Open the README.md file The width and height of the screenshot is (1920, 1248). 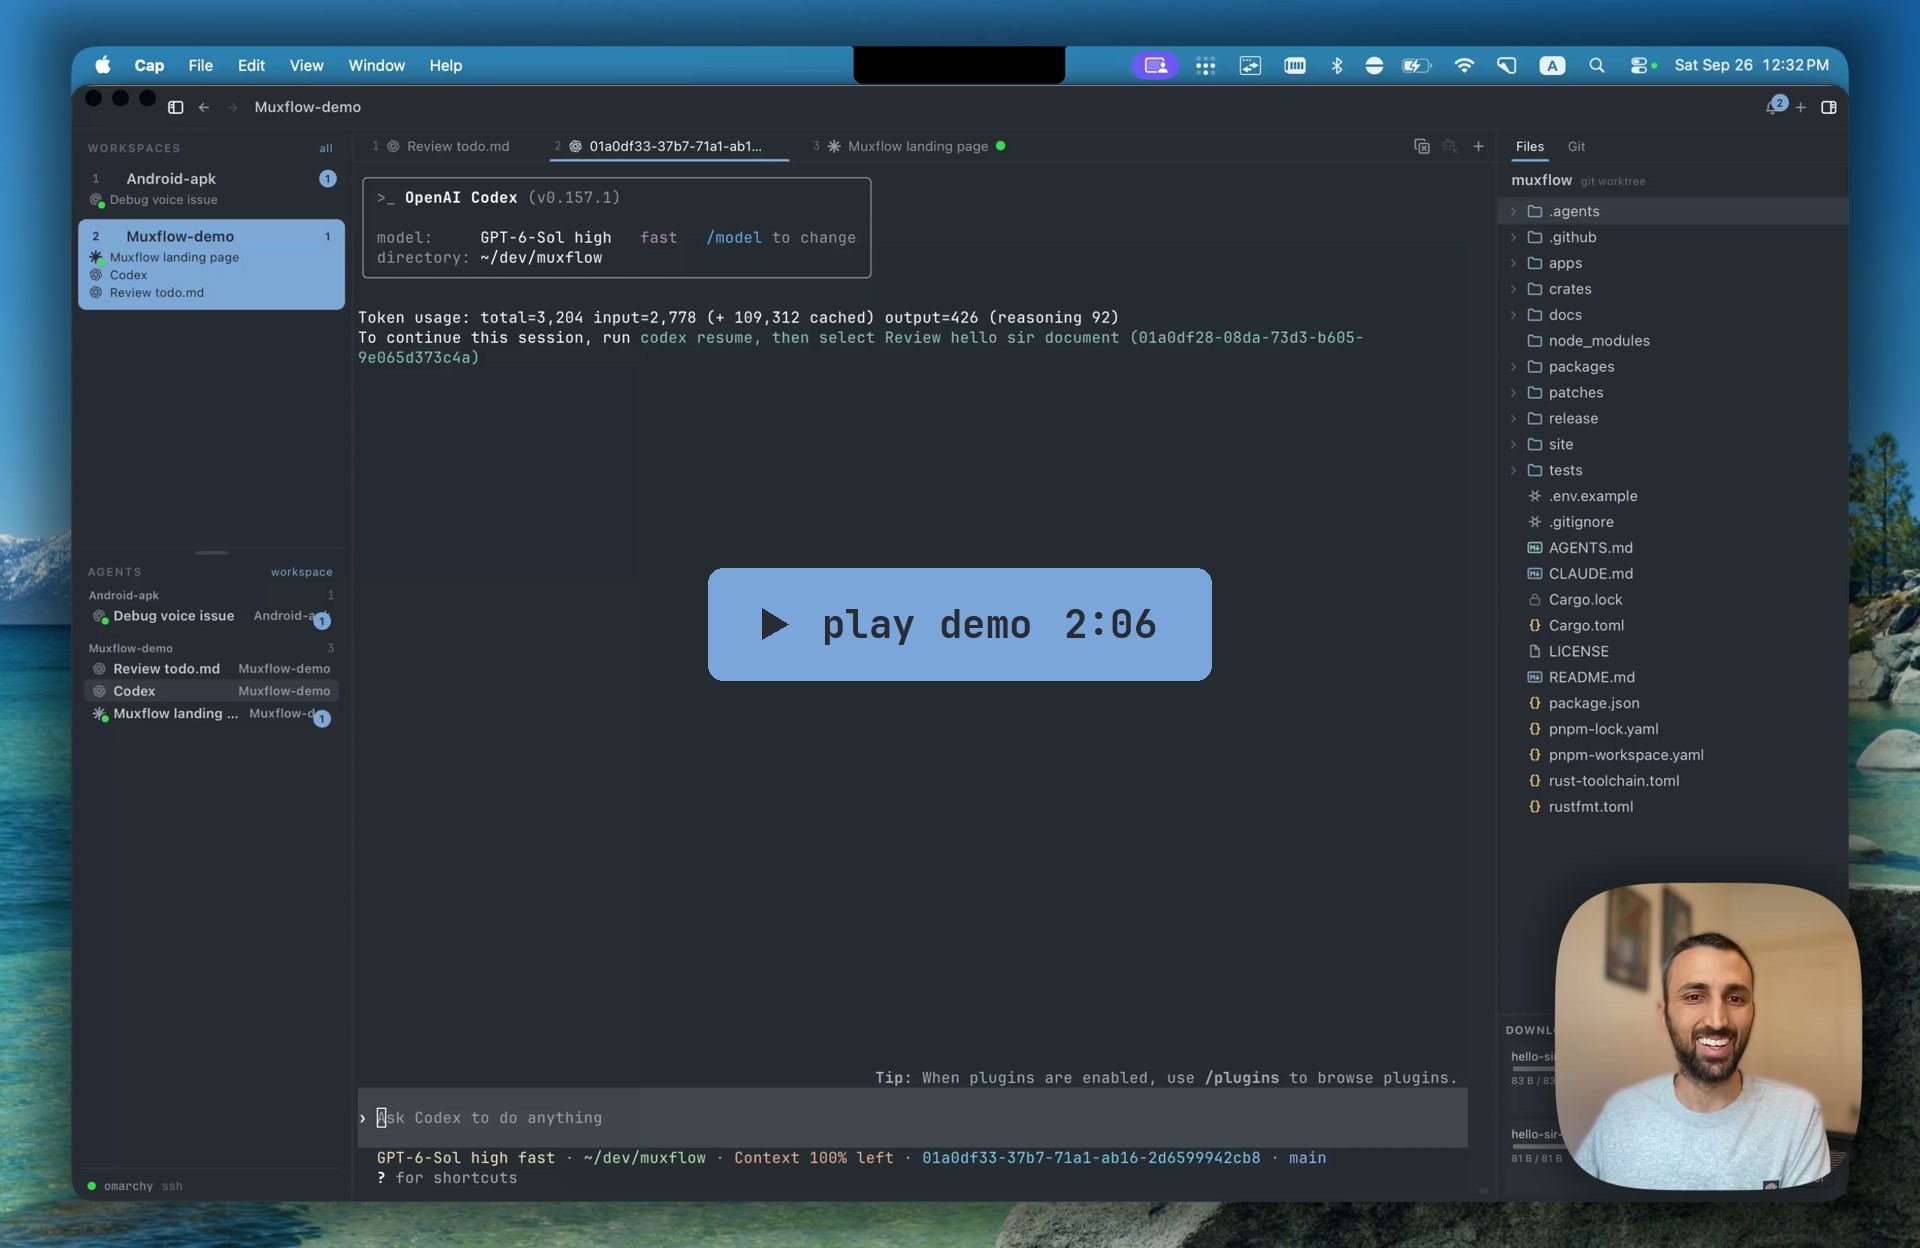click(1591, 677)
